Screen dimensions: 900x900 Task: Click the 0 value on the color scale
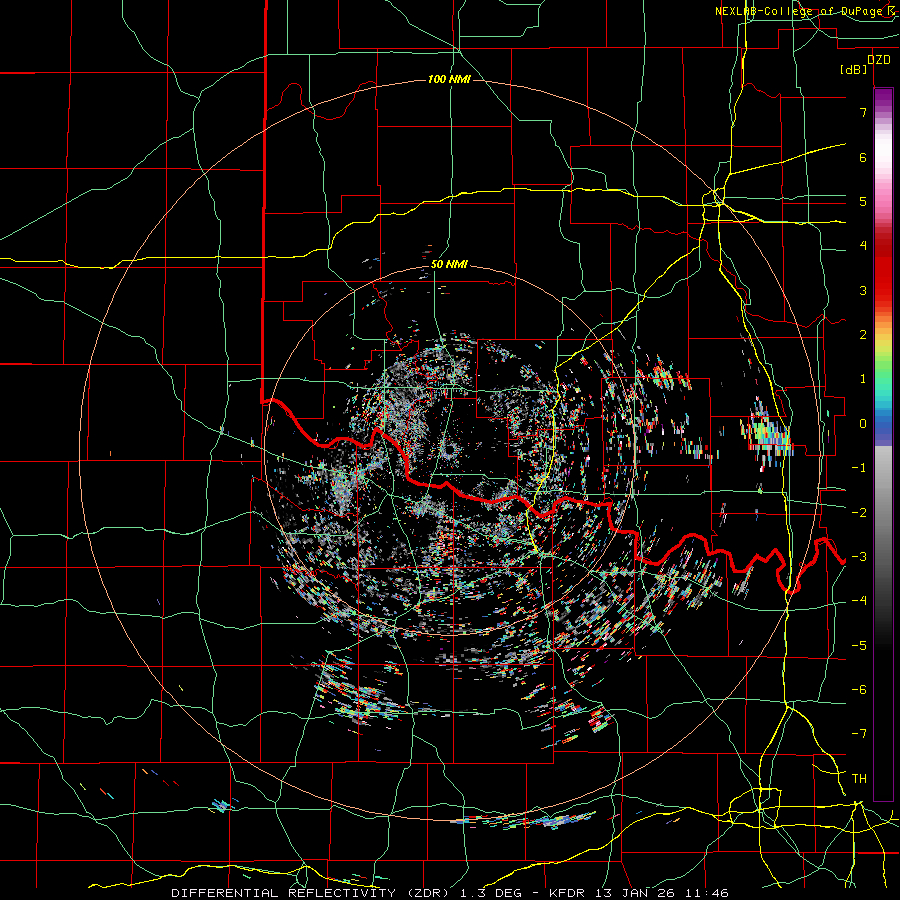pos(863,424)
